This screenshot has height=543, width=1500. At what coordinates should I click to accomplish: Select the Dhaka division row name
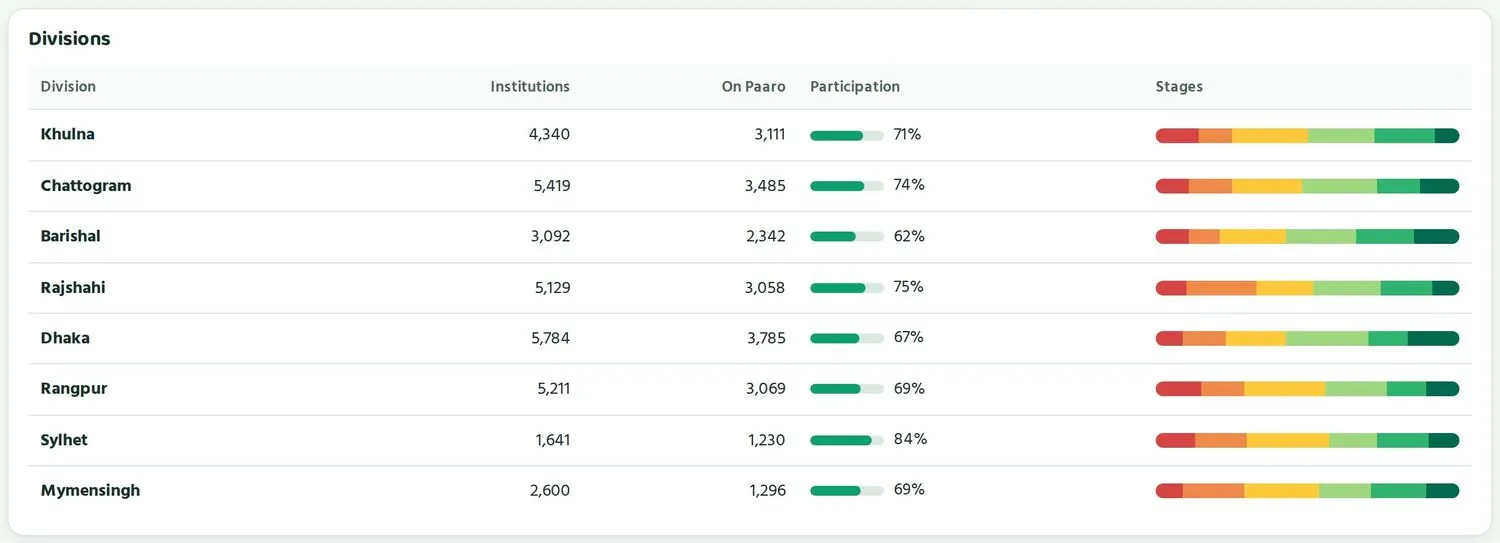(x=65, y=338)
